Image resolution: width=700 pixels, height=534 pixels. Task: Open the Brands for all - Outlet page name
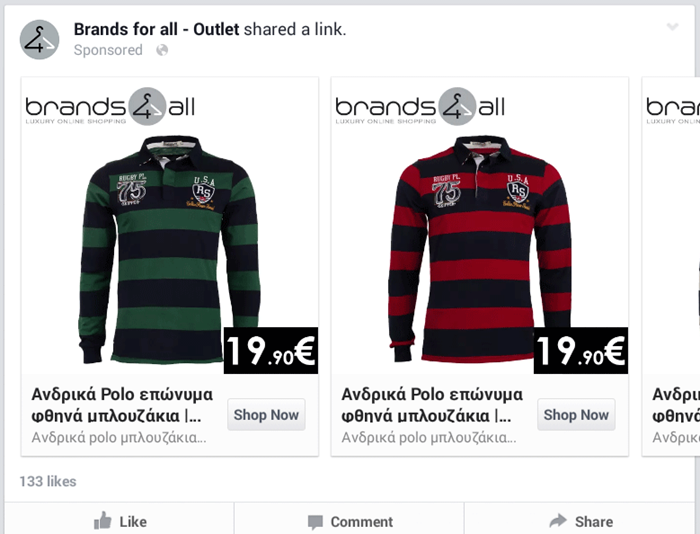[157, 29]
